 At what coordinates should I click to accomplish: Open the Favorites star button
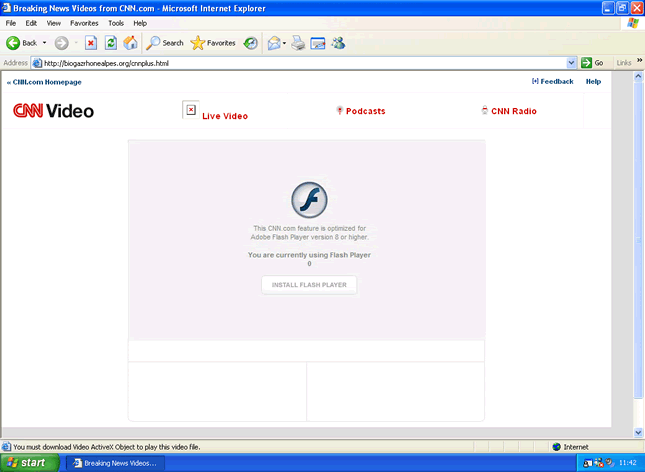(213, 43)
